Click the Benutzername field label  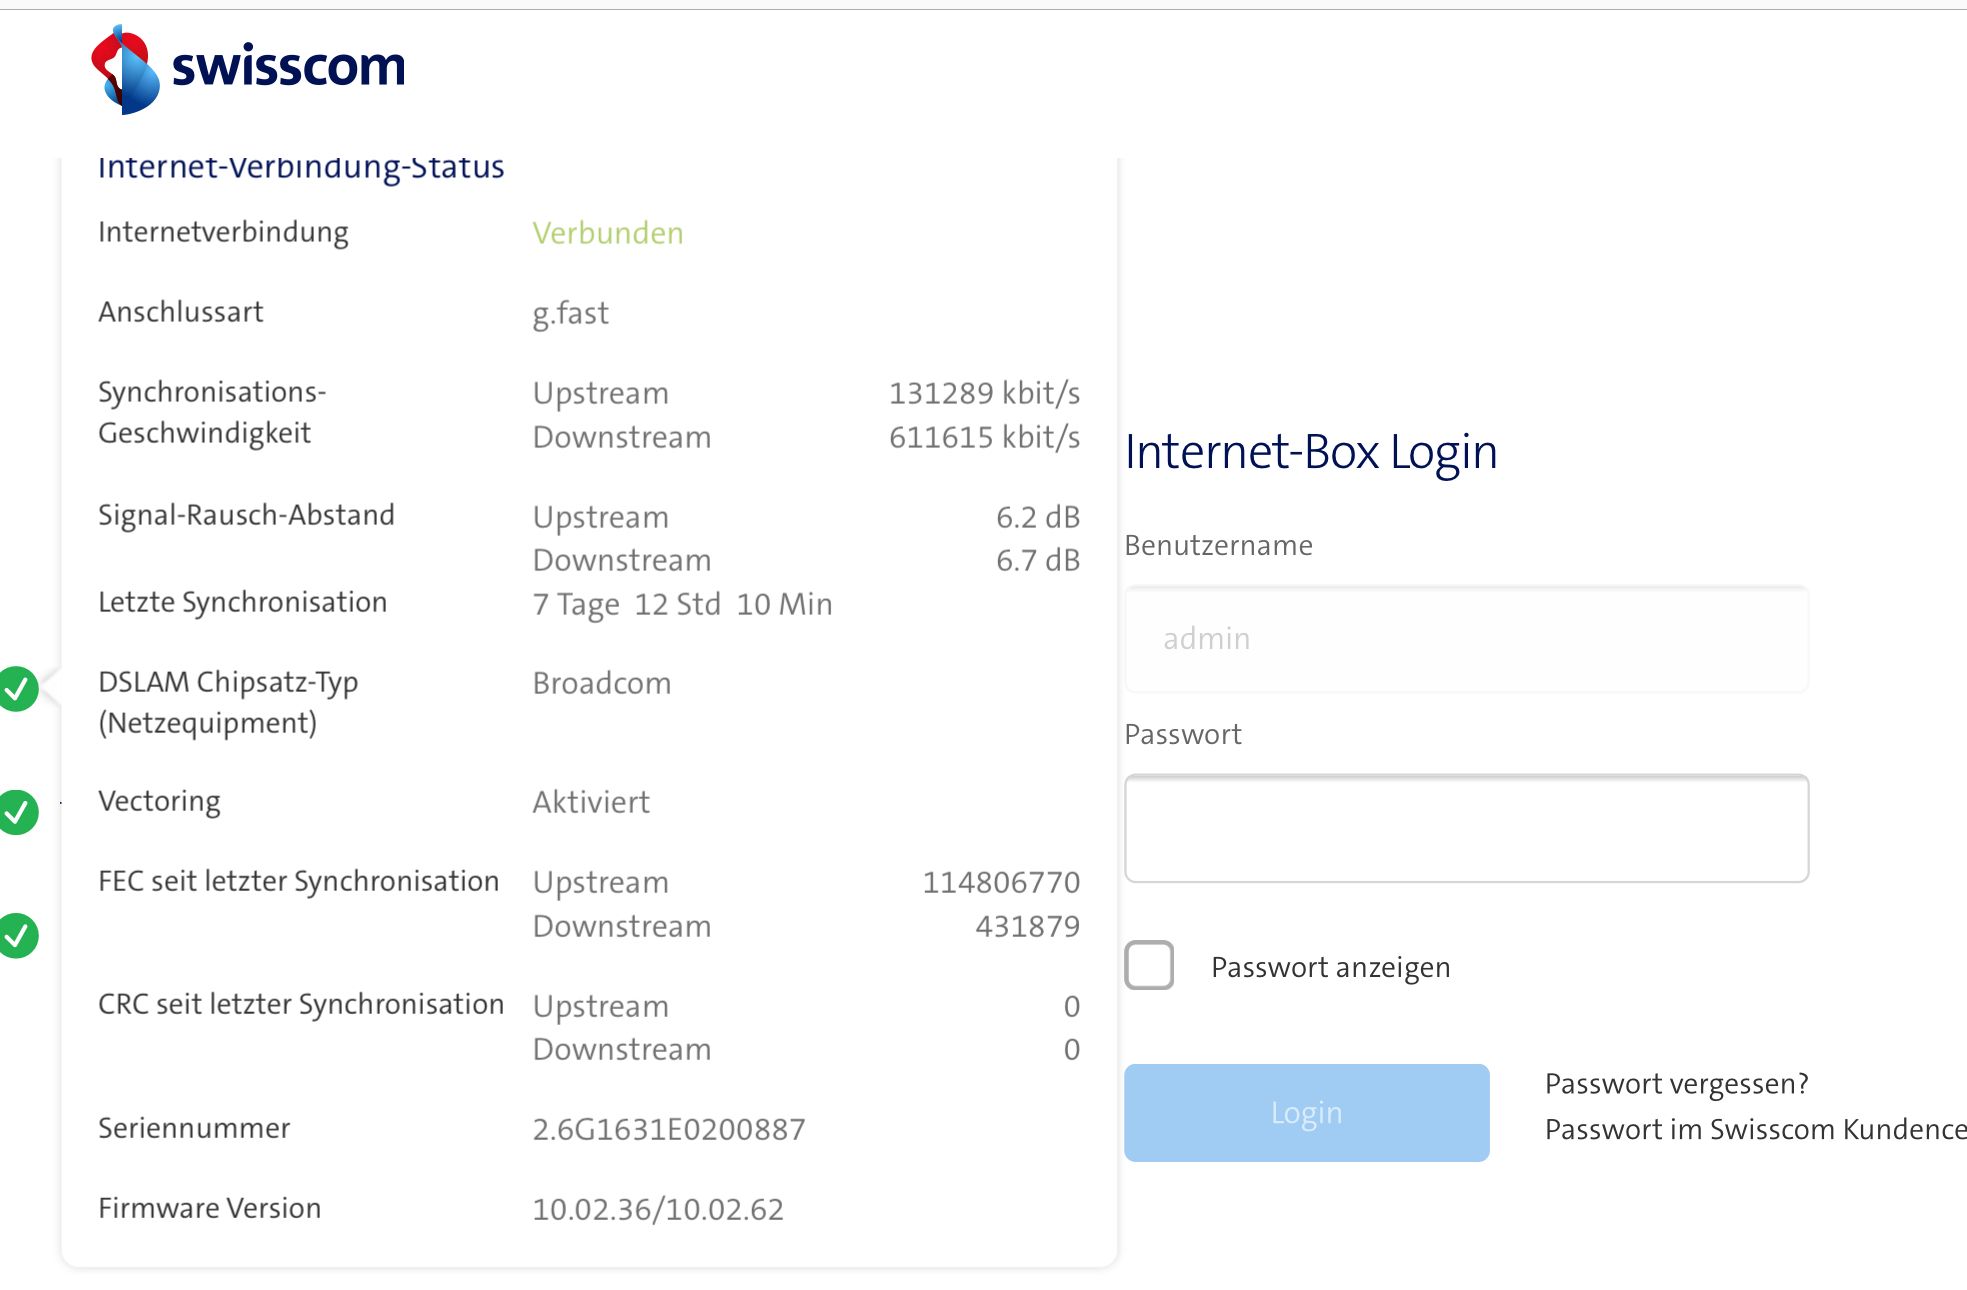1218,545
